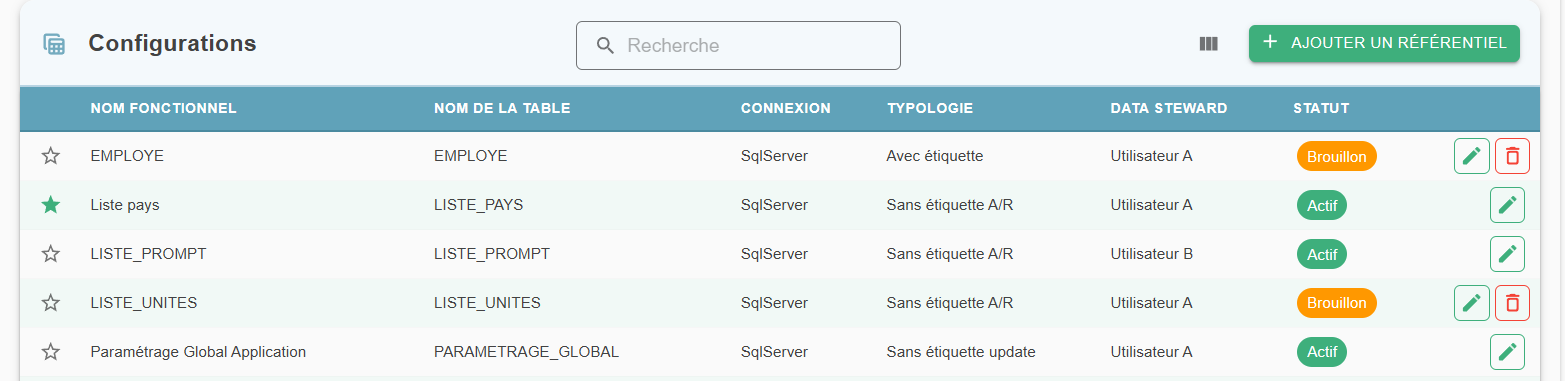
Task: Edit the Liste pays configuration
Action: (x=1508, y=205)
